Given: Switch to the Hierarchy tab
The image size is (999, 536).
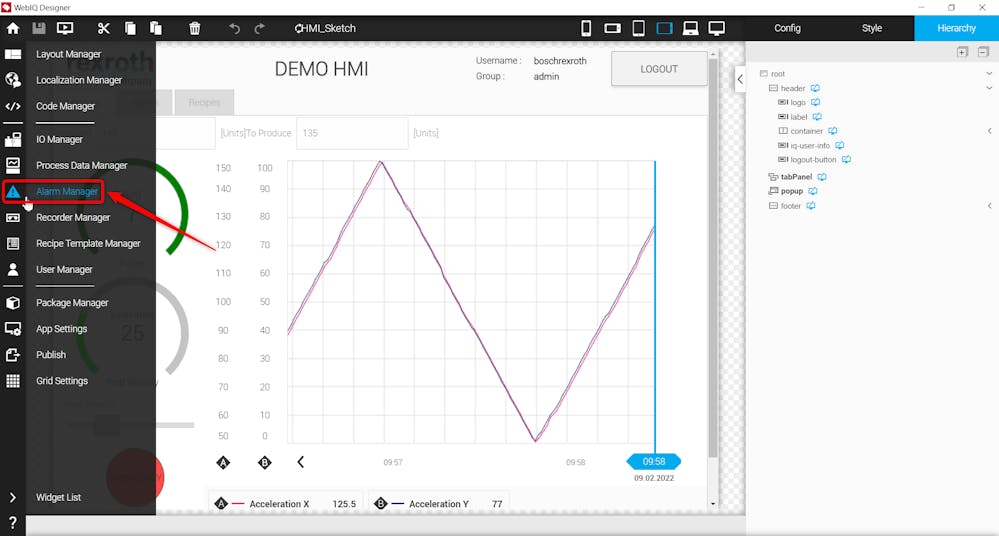Looking at the screenshot, I should 956,28.
